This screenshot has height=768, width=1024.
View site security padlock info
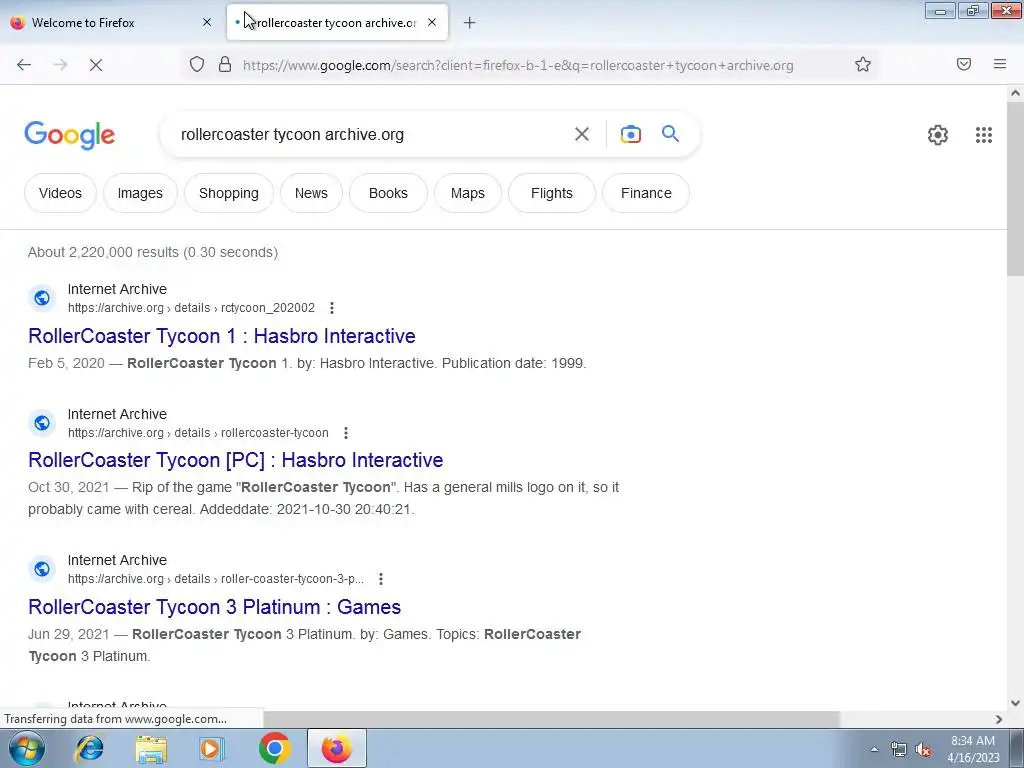point(225,65)
